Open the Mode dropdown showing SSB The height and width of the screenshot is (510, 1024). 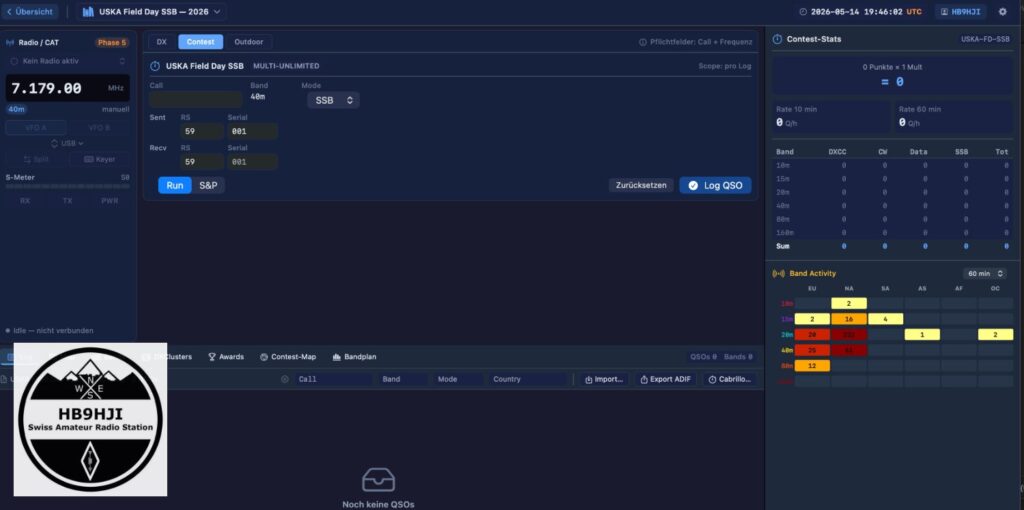click(333, 101)
